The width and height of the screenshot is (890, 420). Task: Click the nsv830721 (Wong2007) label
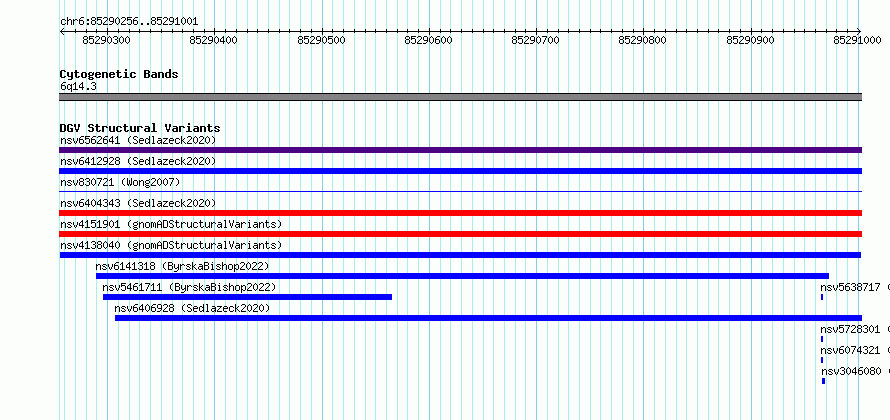point(120,182)
